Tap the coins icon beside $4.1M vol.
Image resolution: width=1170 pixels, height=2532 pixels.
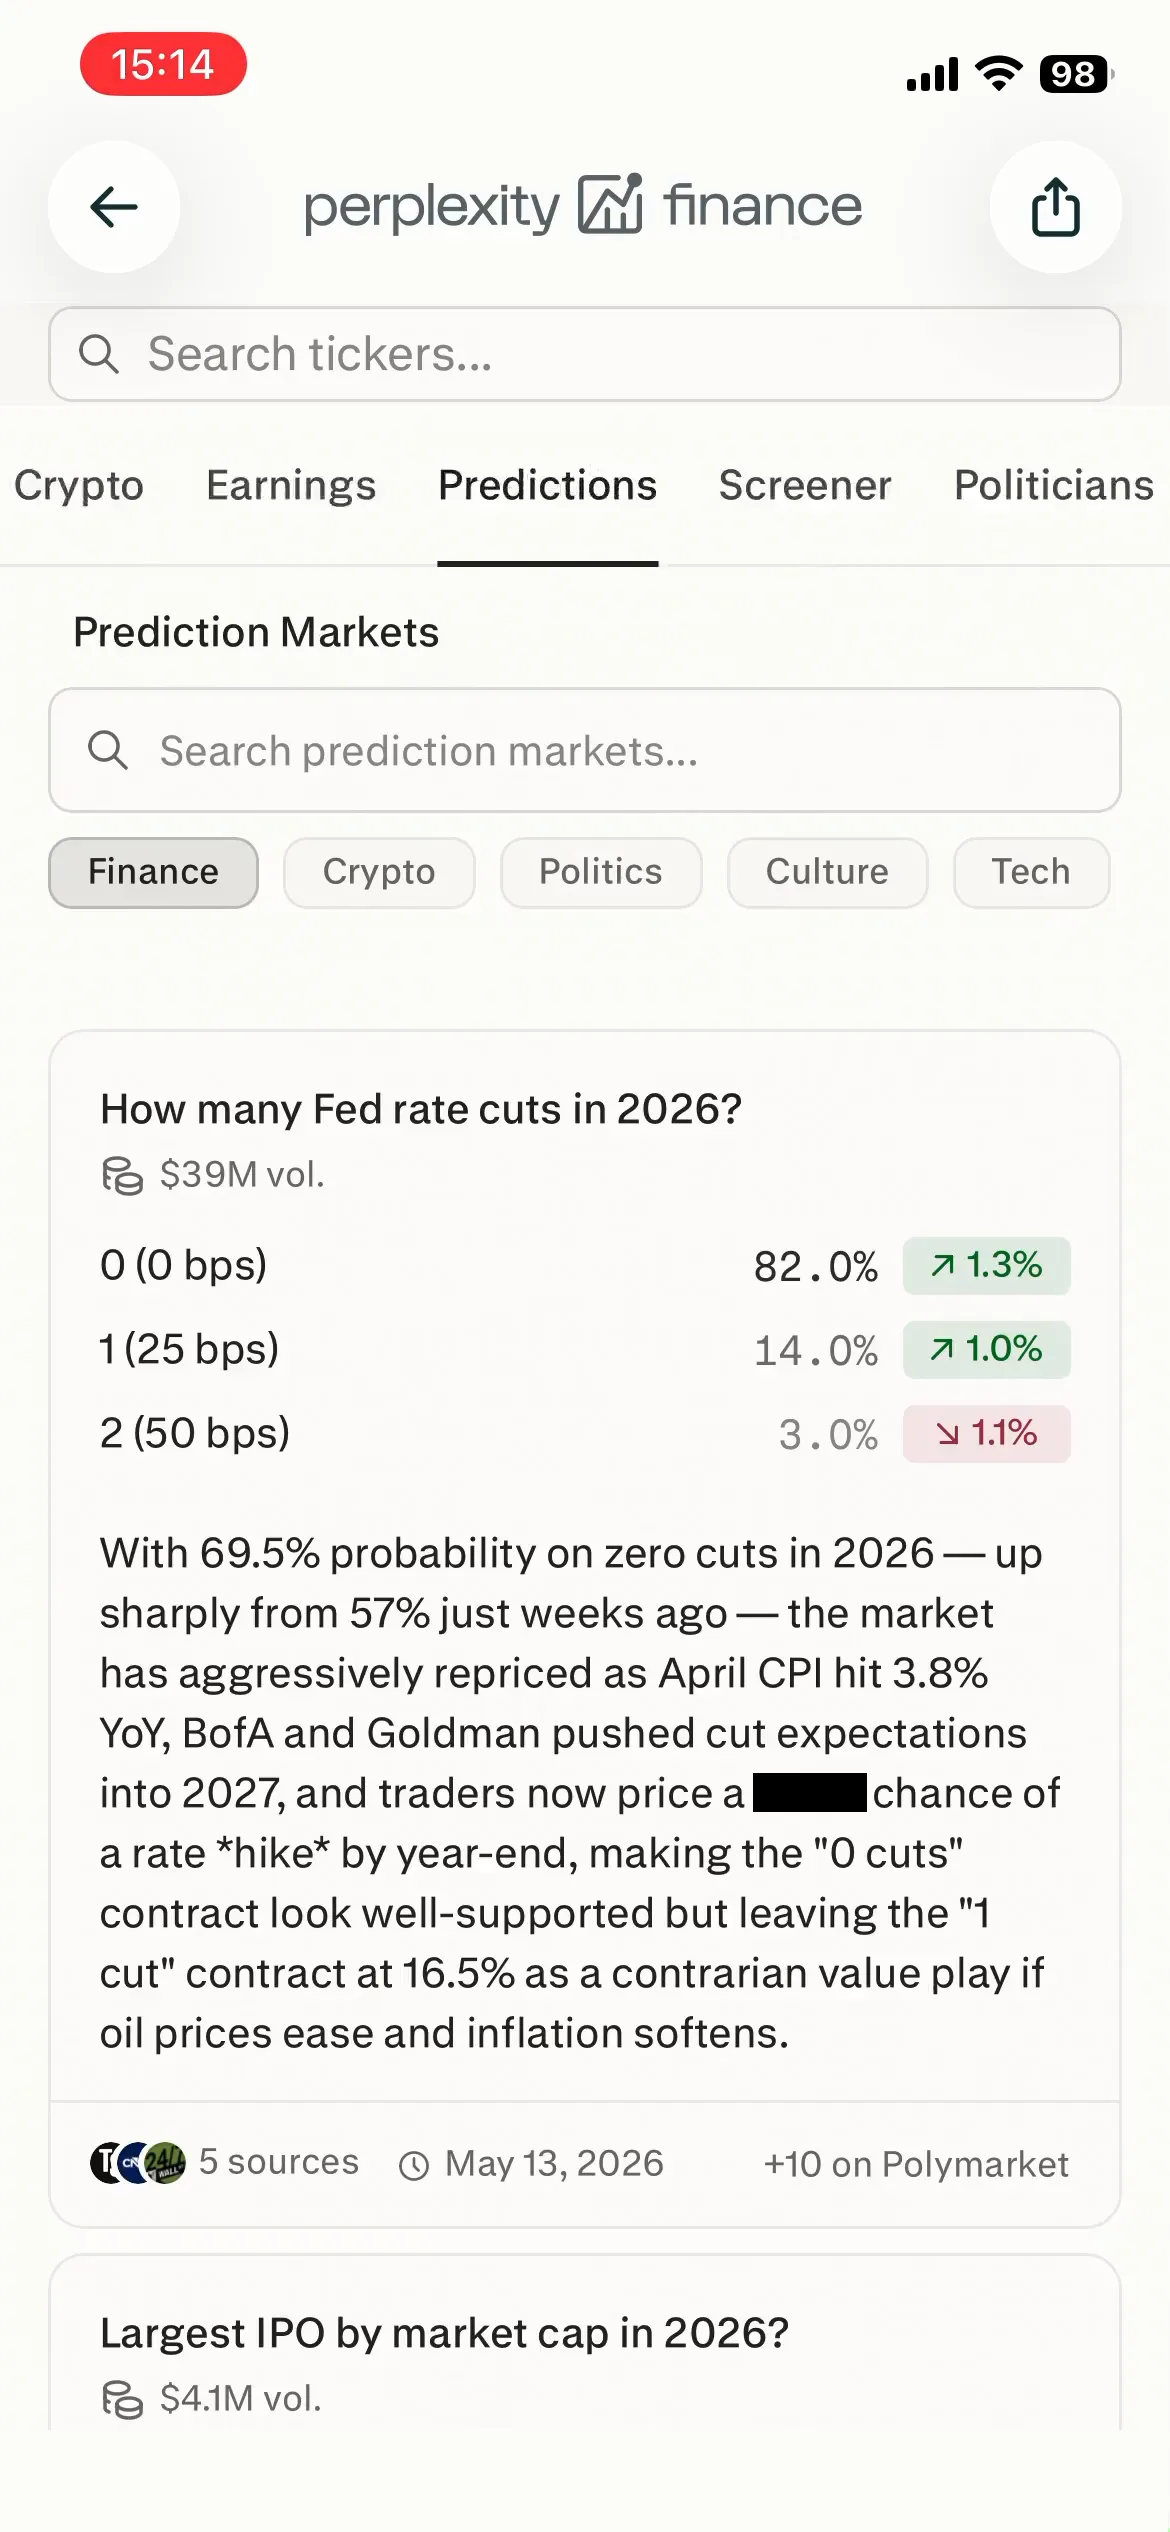(x=122, y=2399)
